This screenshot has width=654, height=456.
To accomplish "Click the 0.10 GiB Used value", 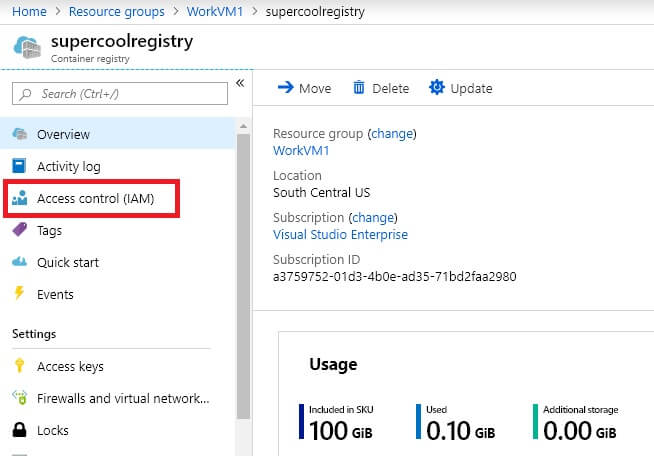I will (460, 431).
